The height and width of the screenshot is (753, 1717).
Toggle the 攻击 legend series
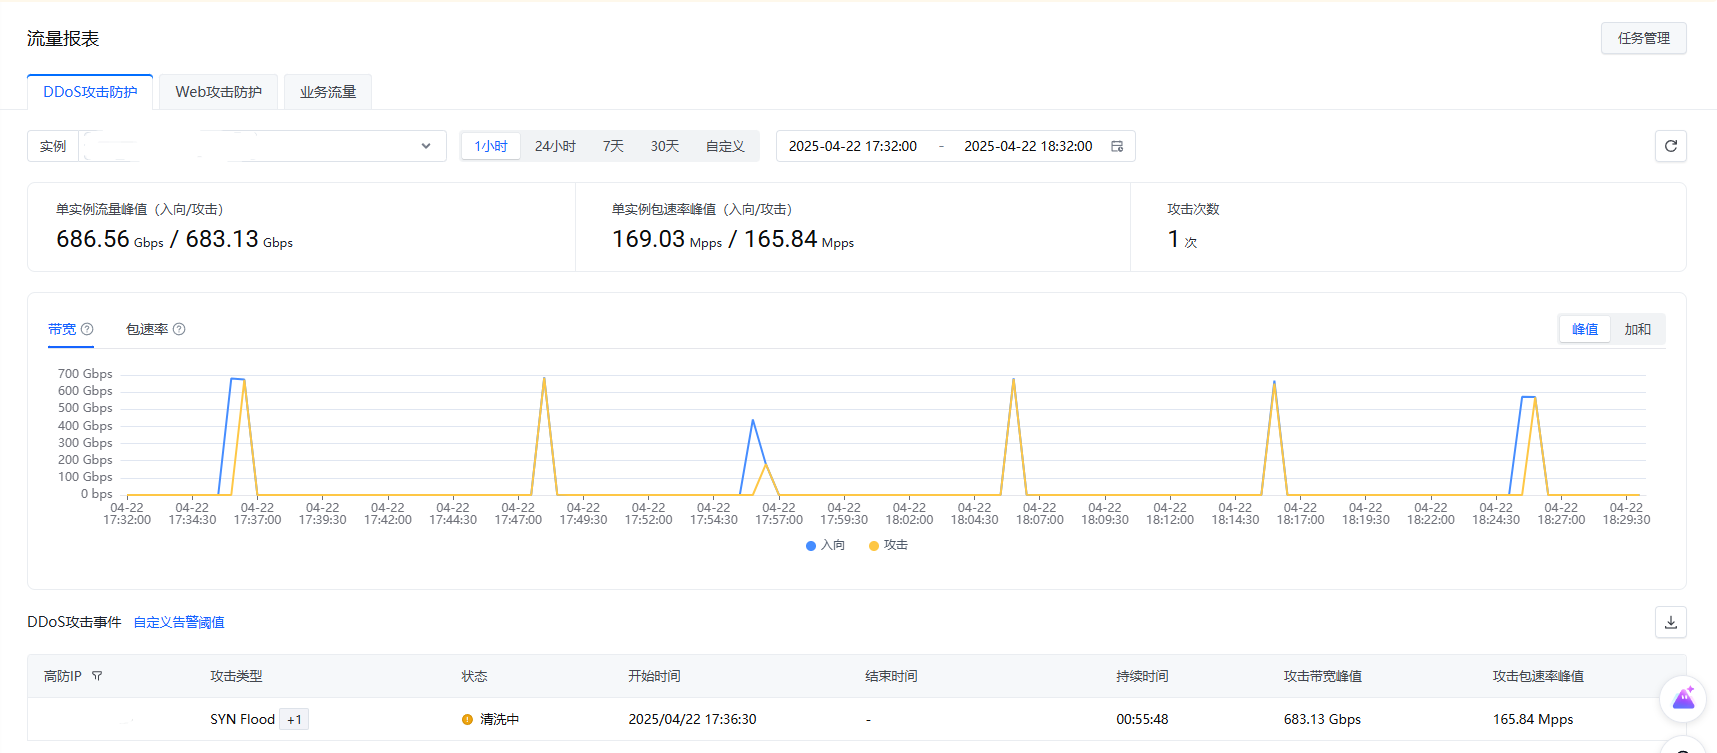pos(889,545)
